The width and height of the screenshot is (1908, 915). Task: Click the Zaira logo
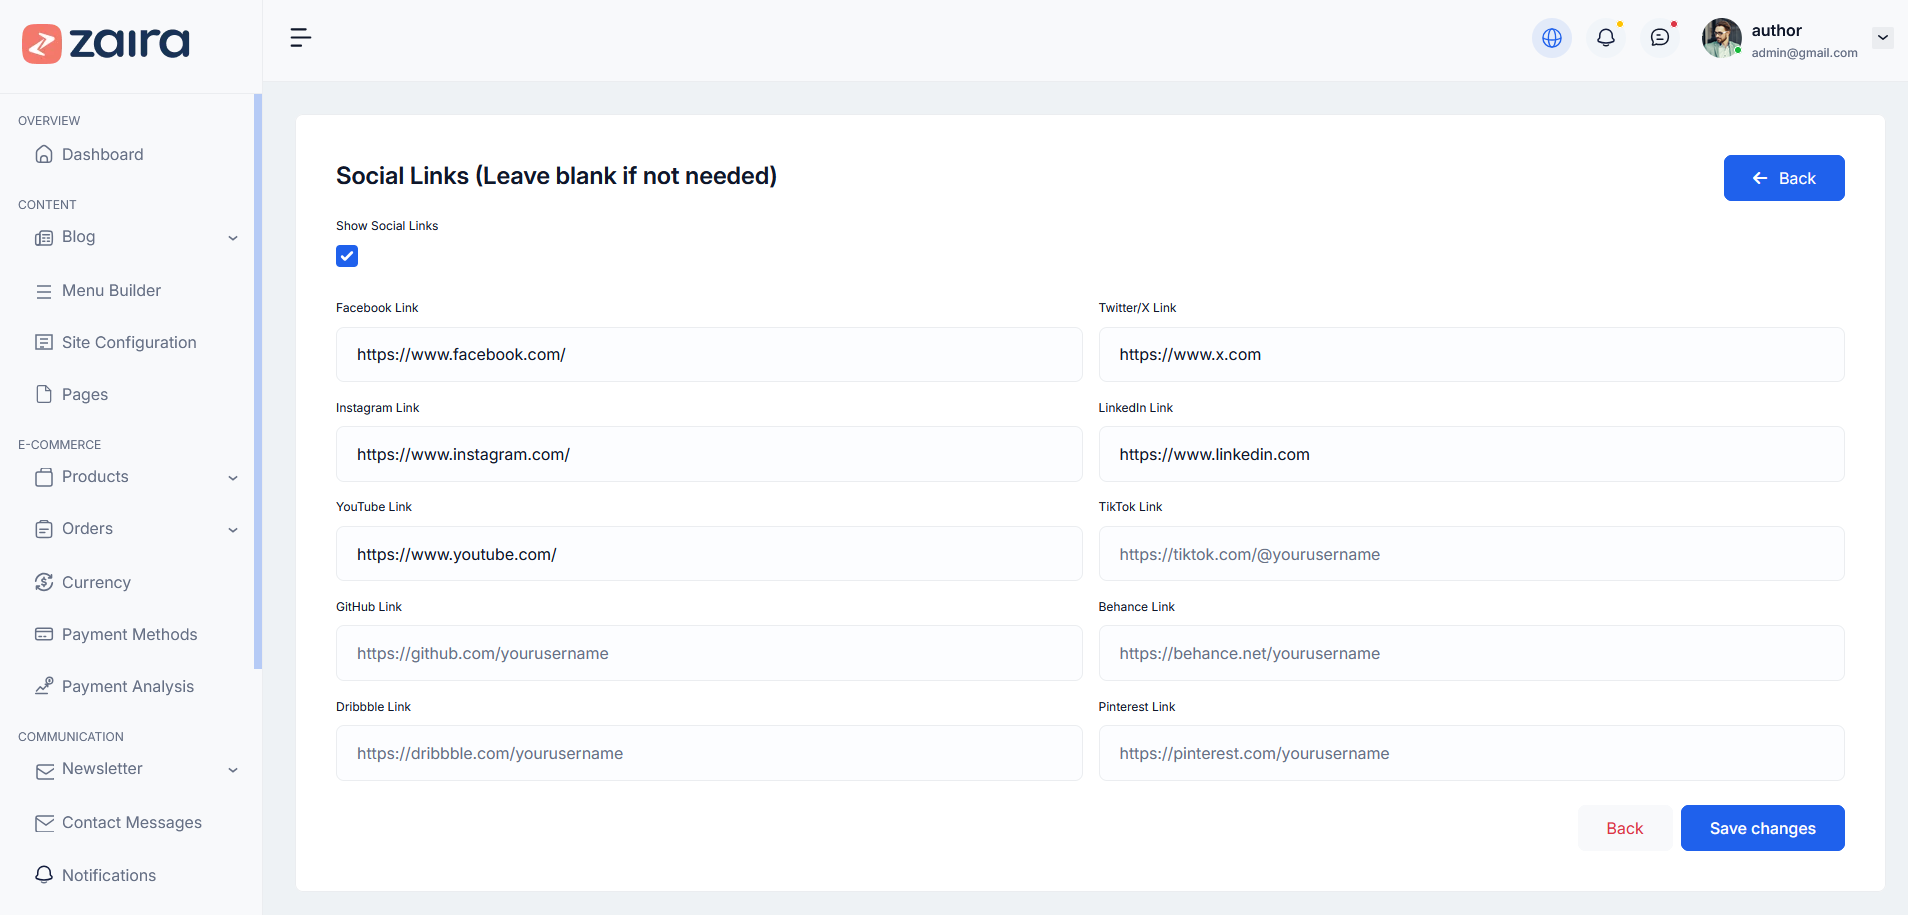(x=106, y=43)
